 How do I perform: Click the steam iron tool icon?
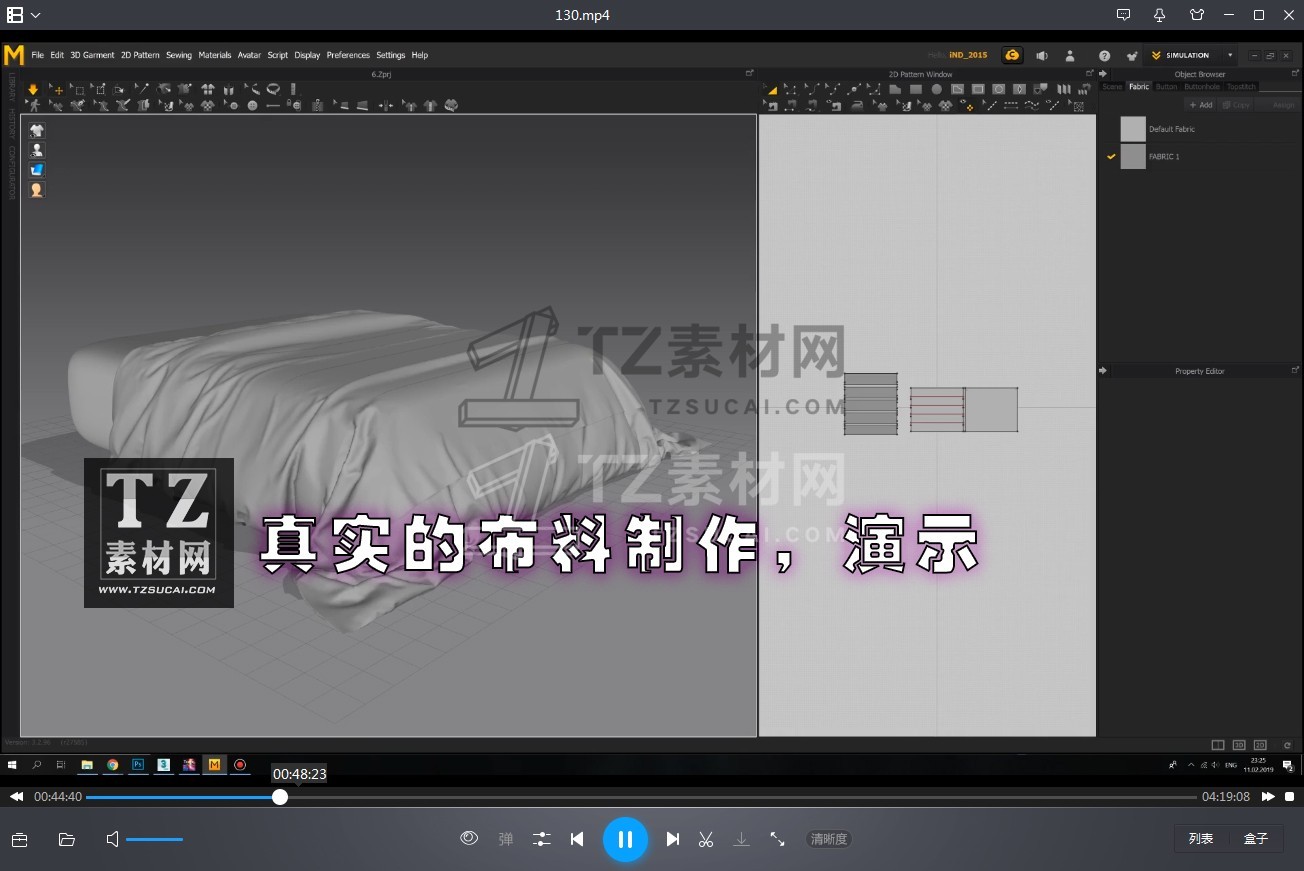click(858, 106)
